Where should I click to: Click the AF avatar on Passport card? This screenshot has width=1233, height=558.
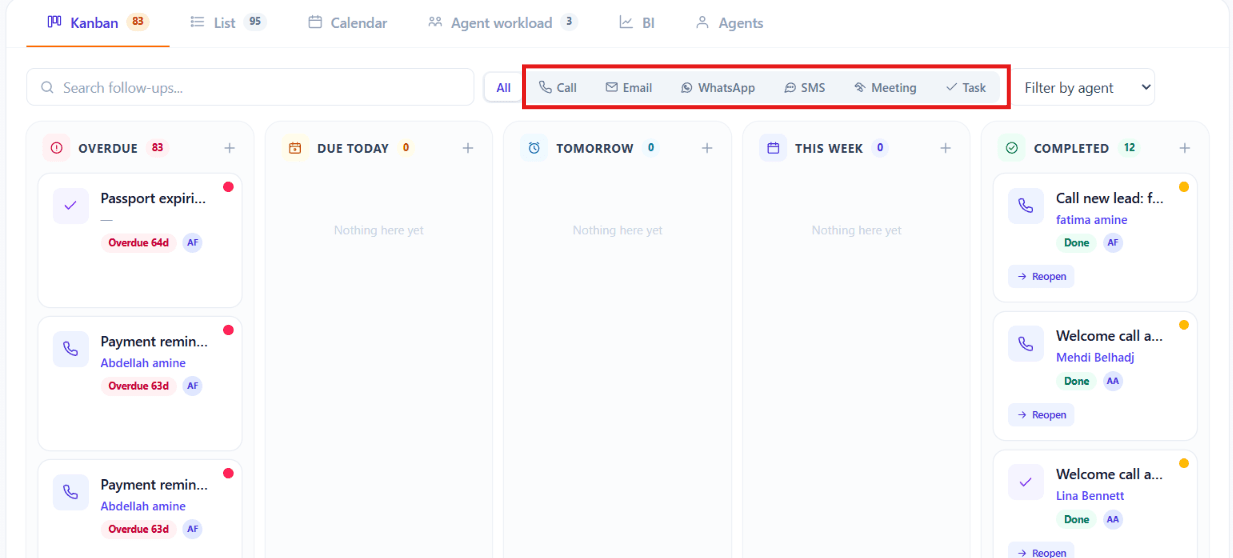coord(192,242)
